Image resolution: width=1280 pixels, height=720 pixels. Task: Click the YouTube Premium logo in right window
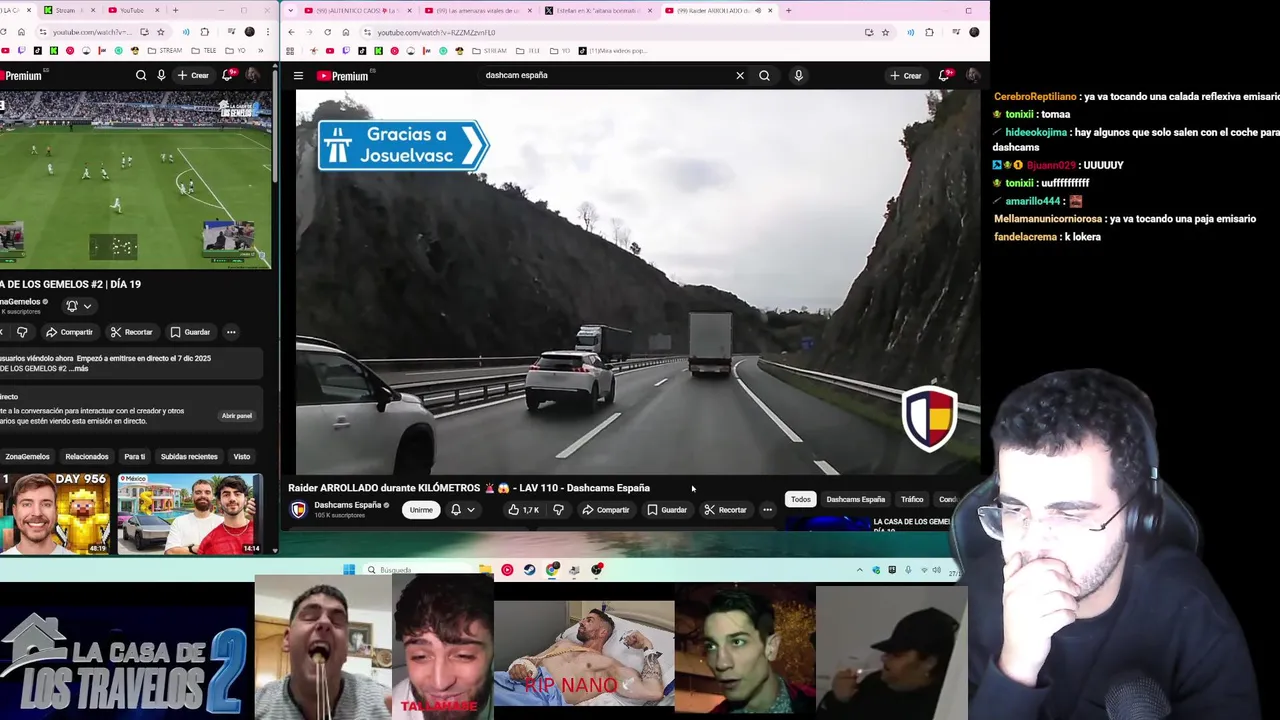343,76
